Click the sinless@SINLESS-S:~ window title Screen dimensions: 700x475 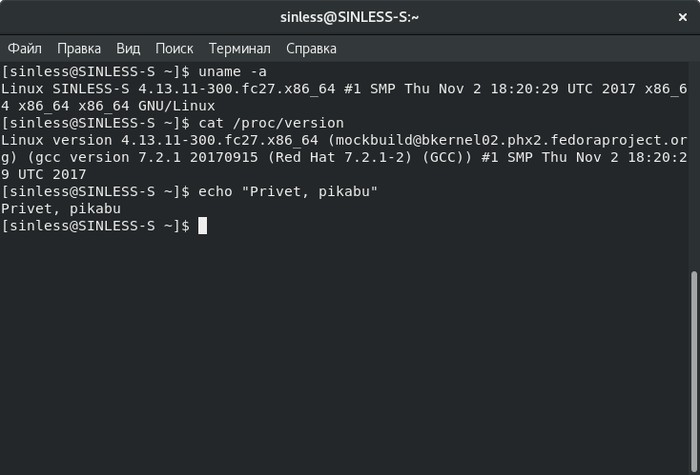[350, 17]
